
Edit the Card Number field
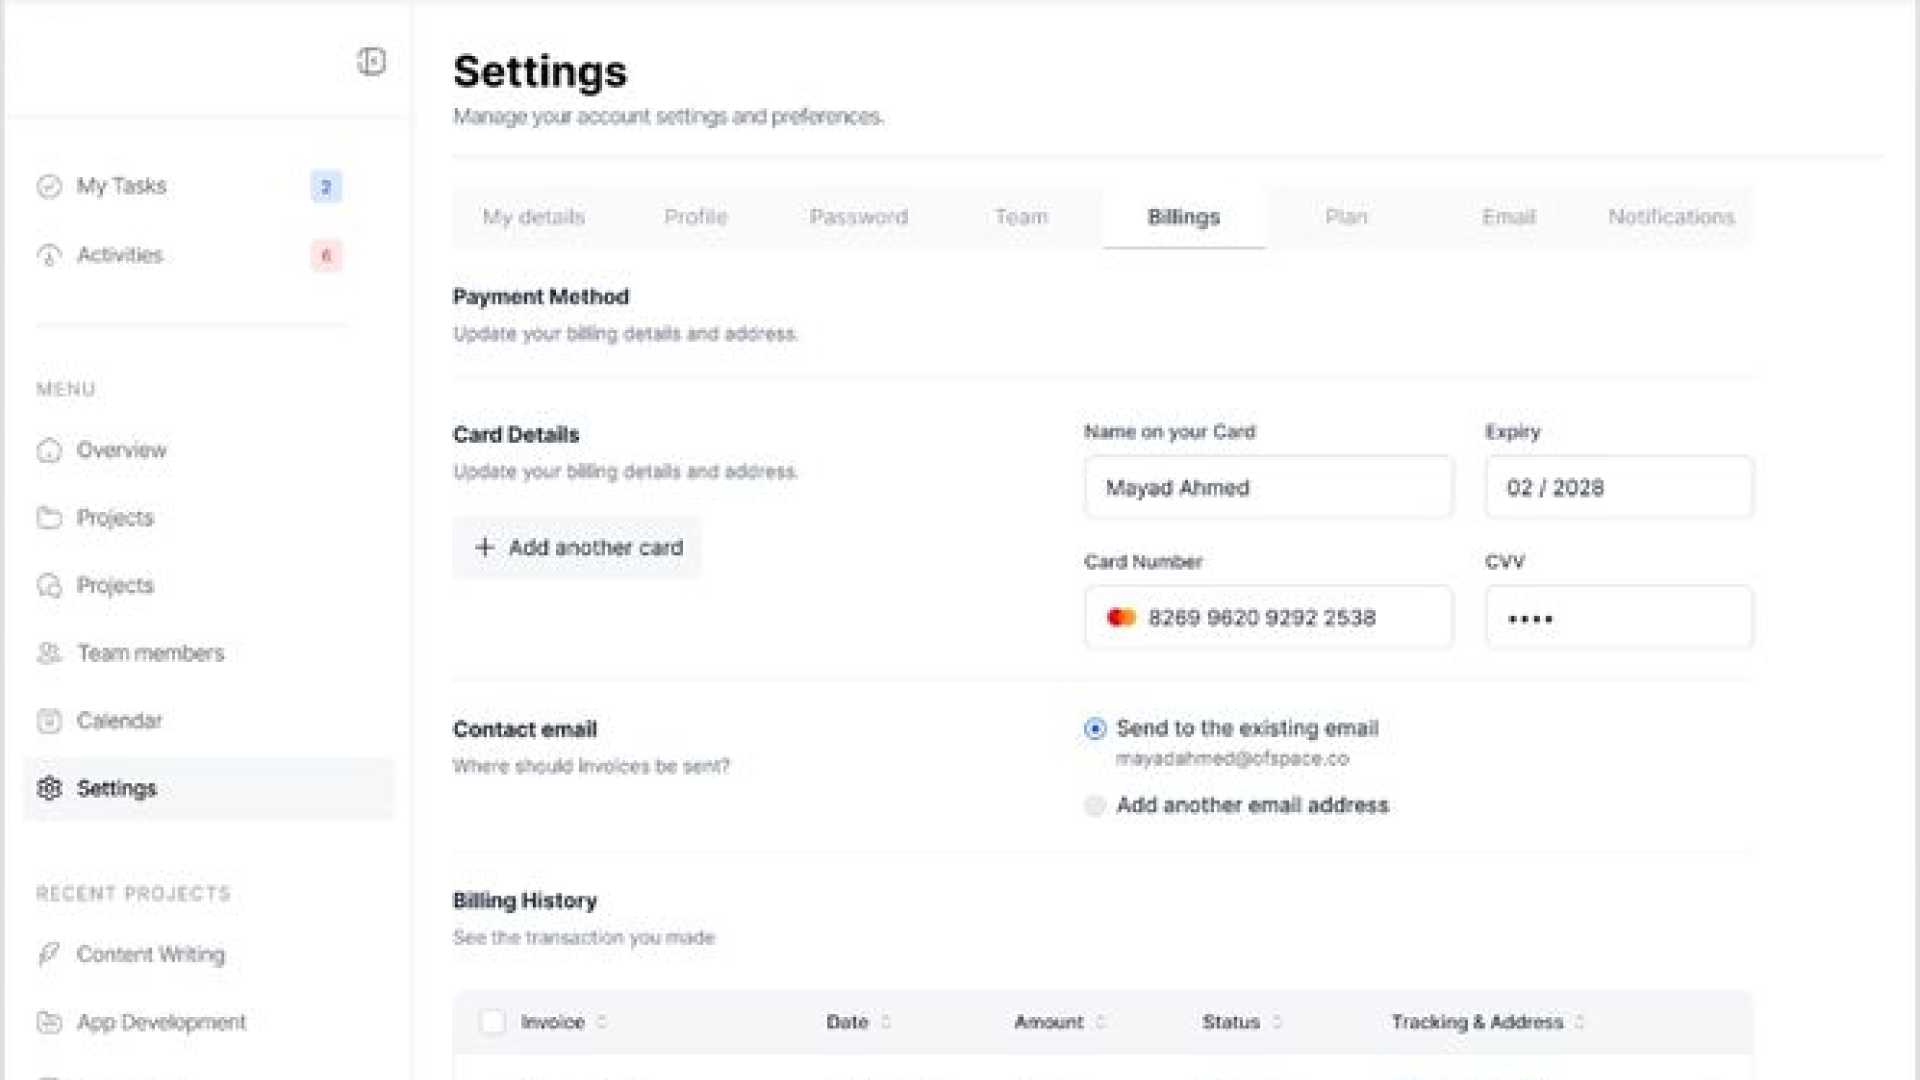1268,618
